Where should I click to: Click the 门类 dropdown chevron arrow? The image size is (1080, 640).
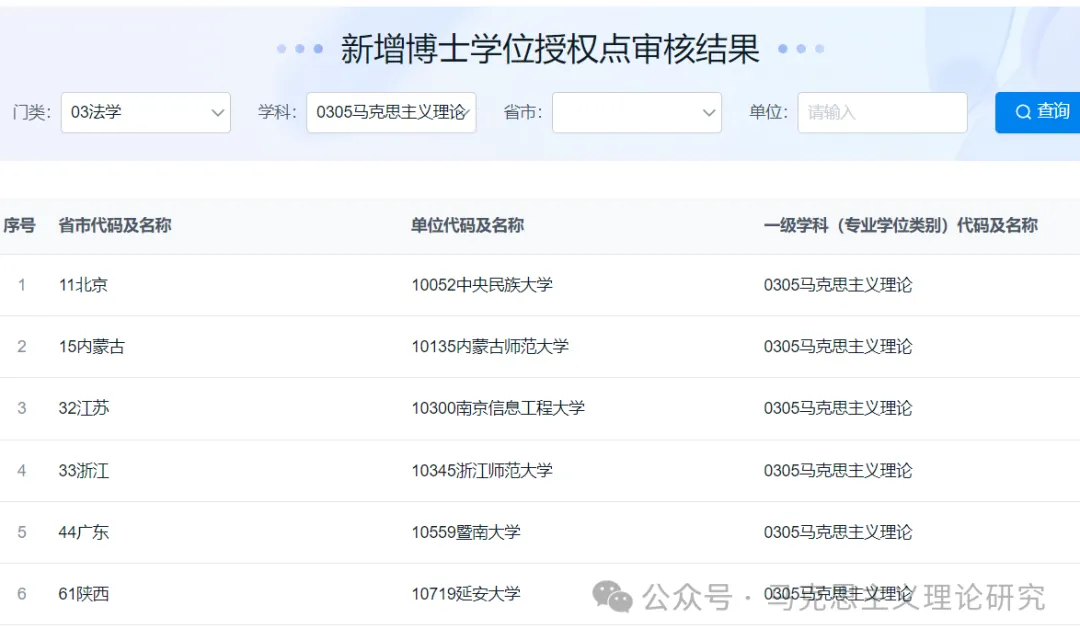[x=218, y=112]
